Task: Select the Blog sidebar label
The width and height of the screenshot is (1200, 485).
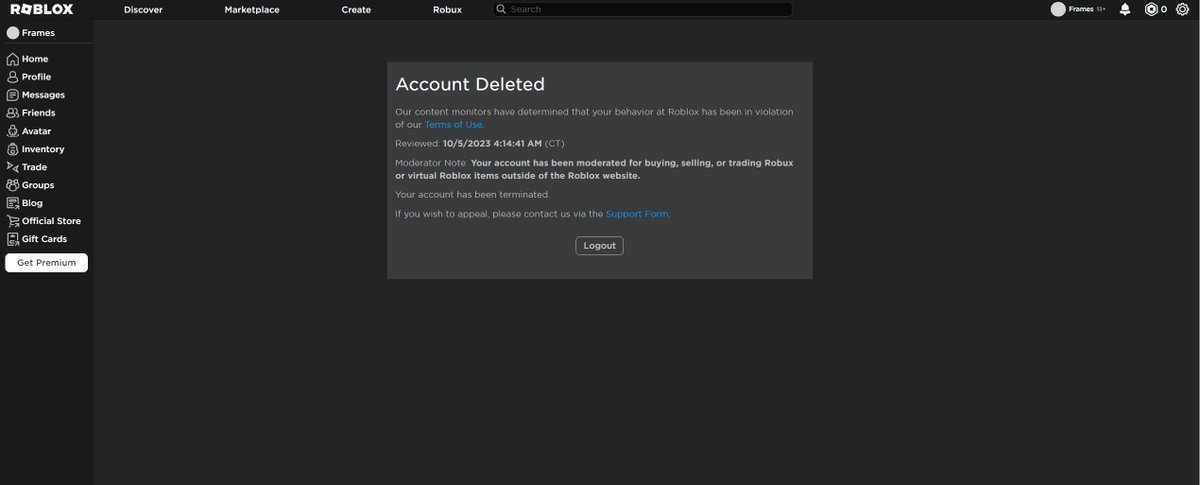Action: click(32, 203)
